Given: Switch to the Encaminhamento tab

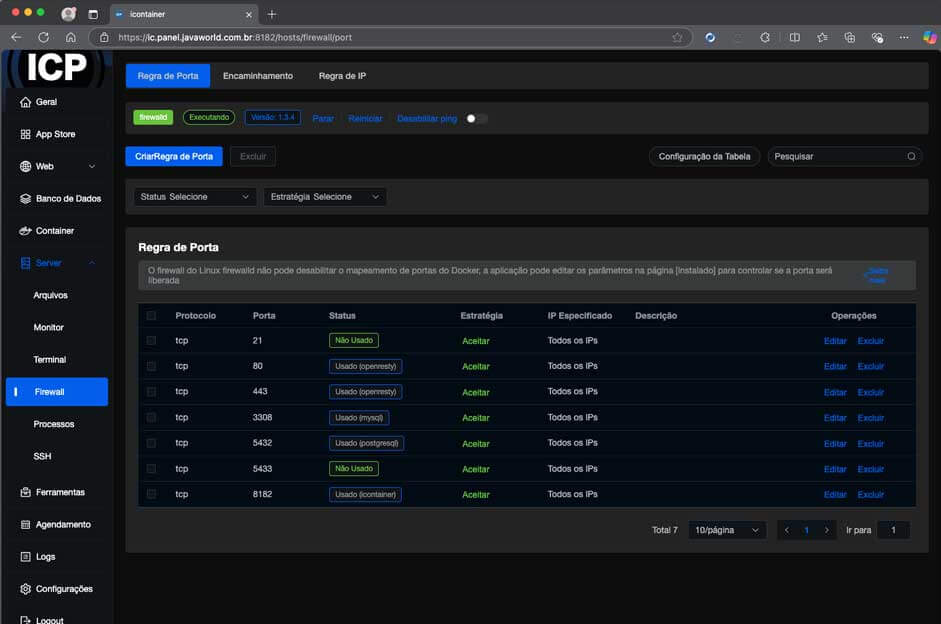Looking at the screenshot, I should (x=258, y=76).
